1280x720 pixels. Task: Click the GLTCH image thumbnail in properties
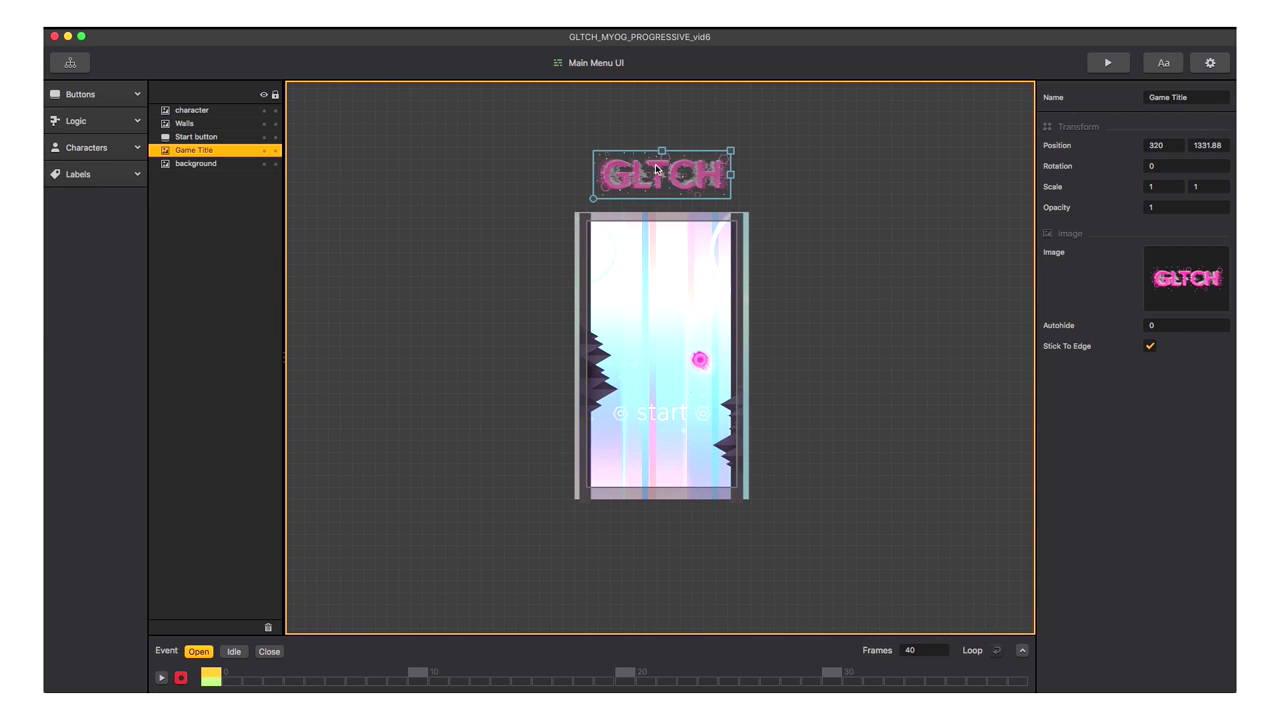point(1186,279)
